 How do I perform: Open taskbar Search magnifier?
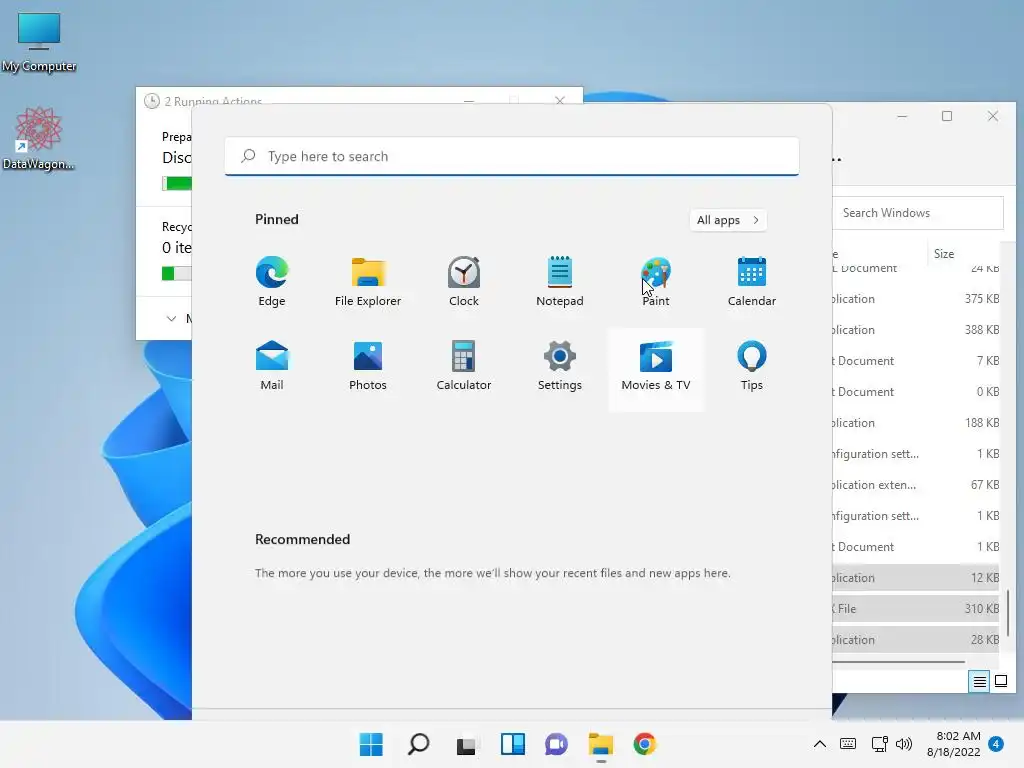pos(419,744)
